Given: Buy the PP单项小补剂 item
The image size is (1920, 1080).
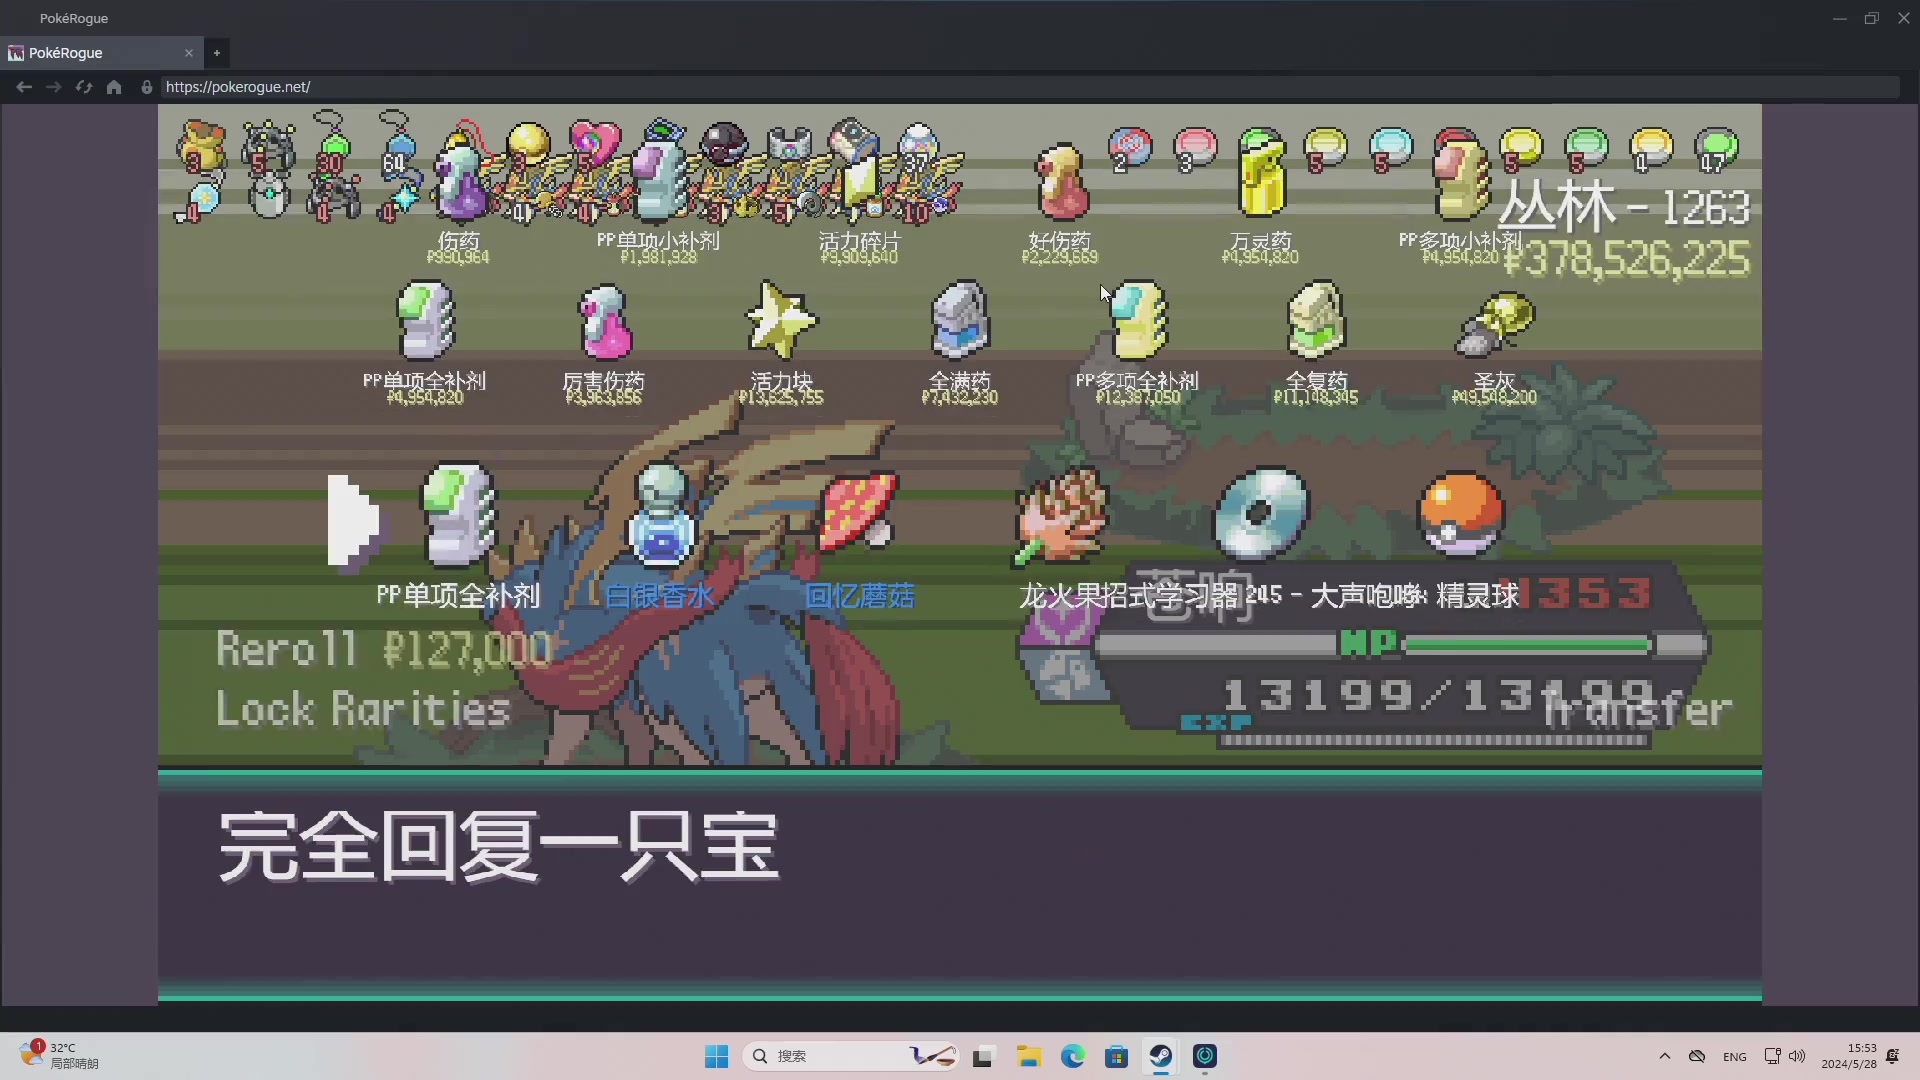Looking at the screenshot, I should (x=658, y=182).
